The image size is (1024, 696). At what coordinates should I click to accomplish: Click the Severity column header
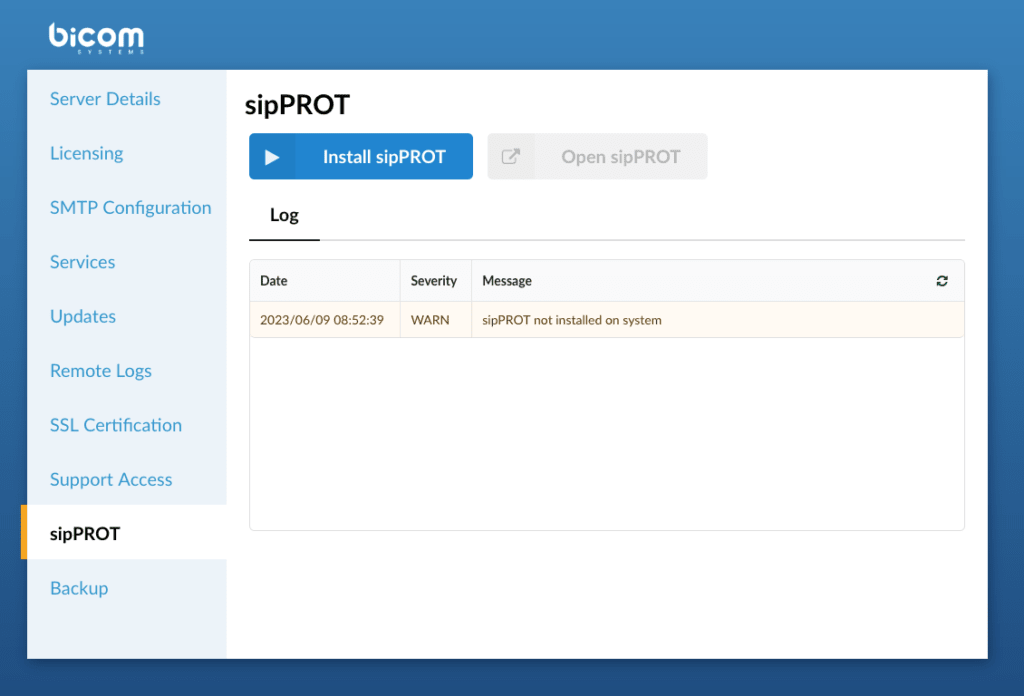(434, 281)
